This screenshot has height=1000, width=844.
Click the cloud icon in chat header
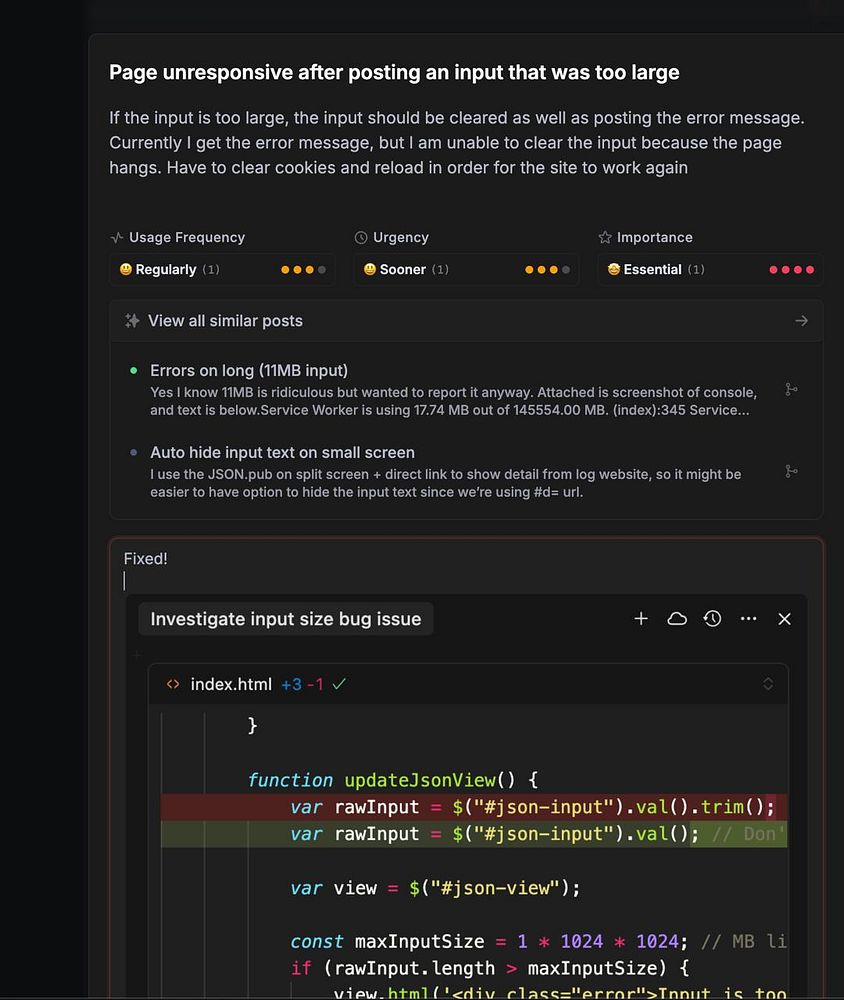[677, 619]
